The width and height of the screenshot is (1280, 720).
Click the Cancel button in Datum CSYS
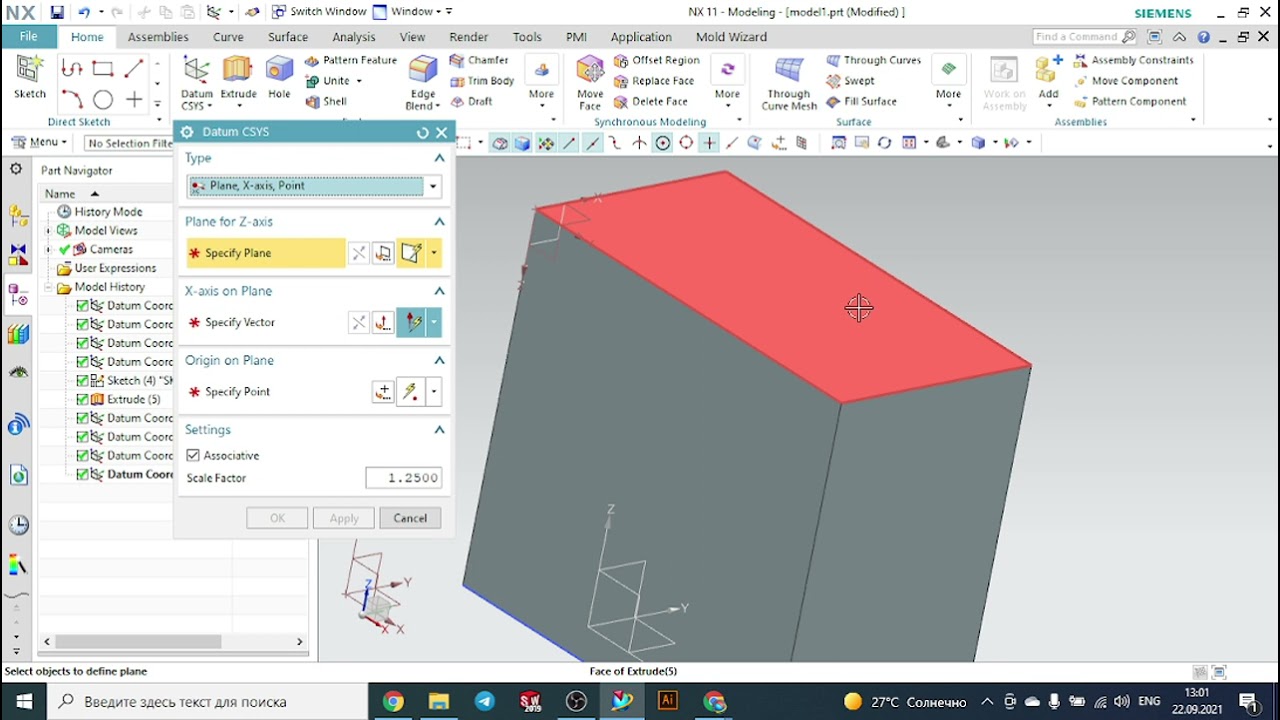(x=410, y=518)
